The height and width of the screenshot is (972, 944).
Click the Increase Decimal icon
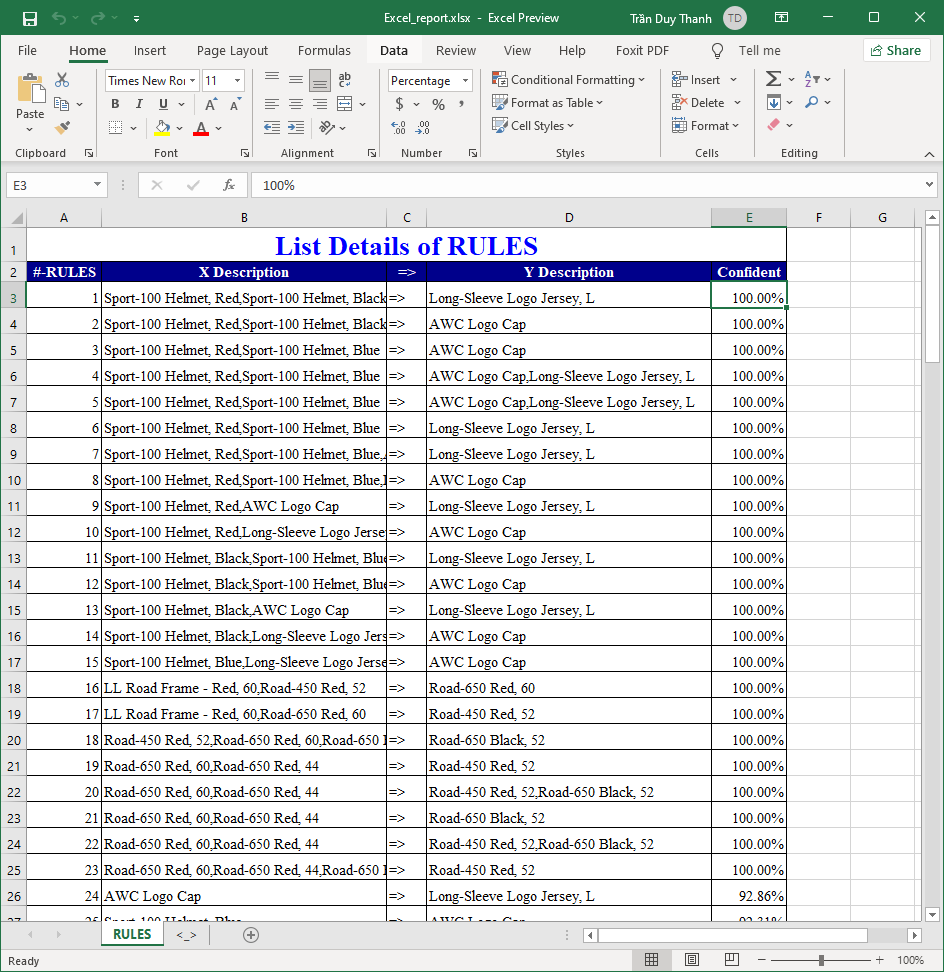tap(399, 128)
